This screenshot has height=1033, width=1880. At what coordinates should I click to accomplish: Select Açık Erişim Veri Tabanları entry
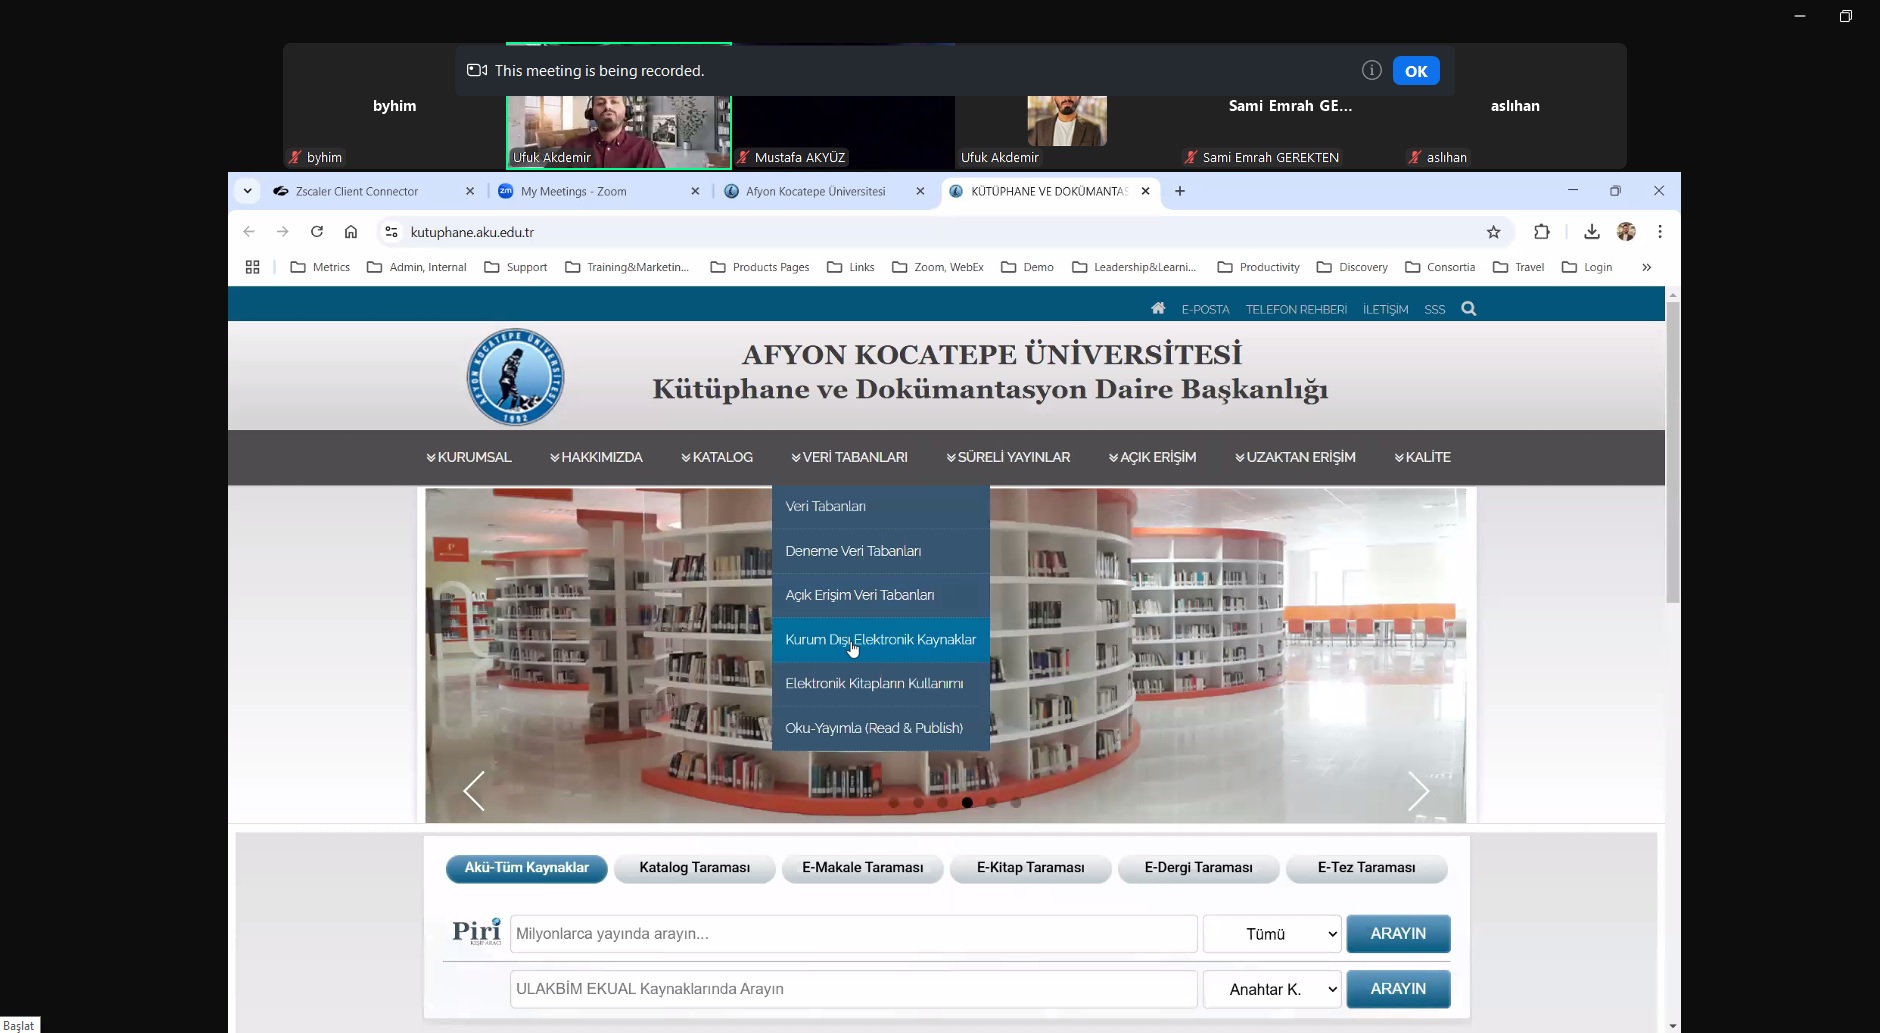pos(881,595)
